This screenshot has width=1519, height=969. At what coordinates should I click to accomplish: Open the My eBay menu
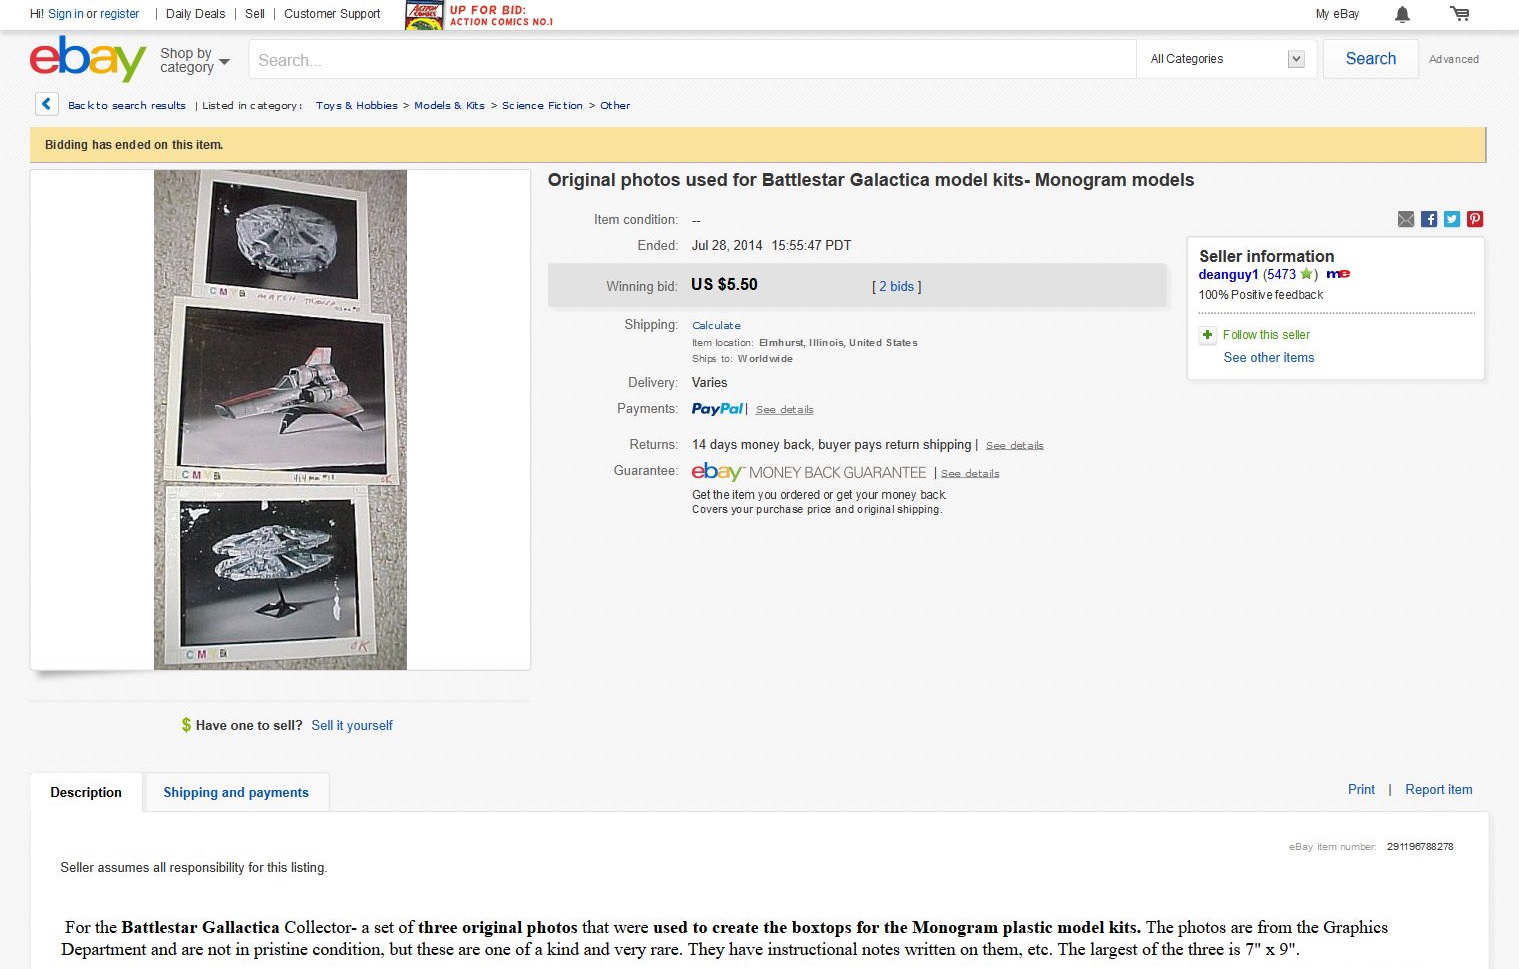[1337, 14]
